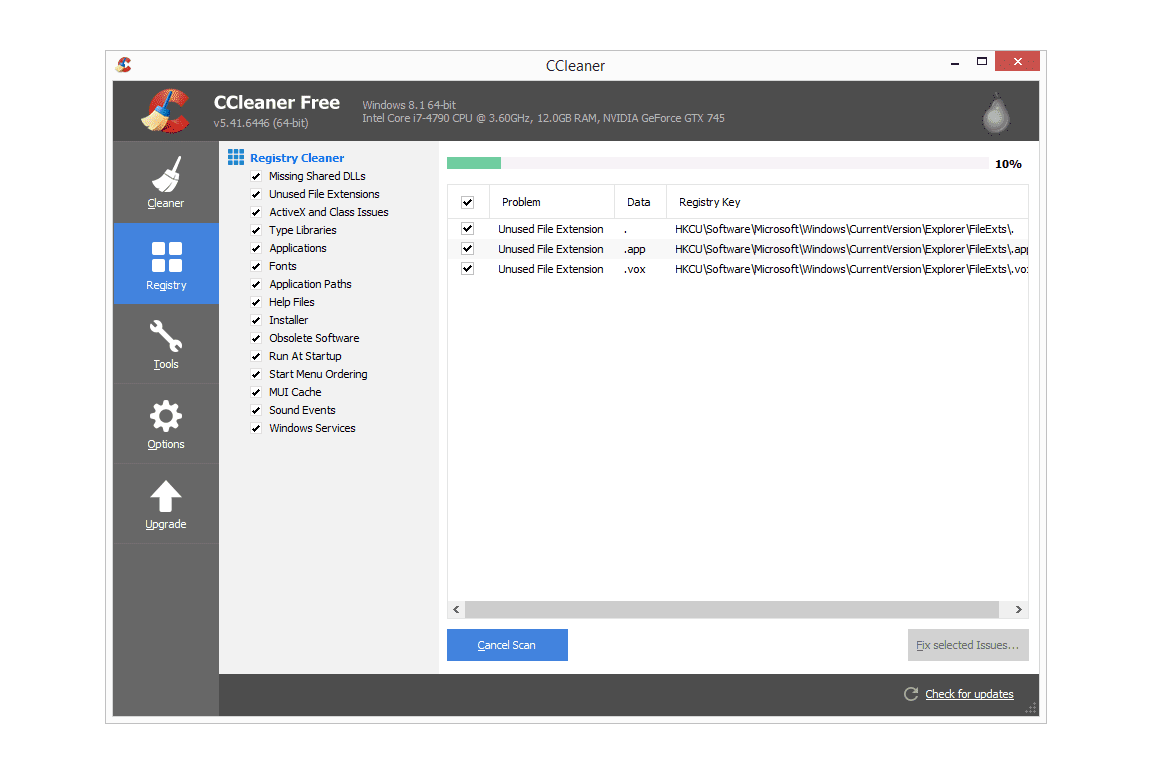This screenshot has width=1152, height=768.
Task: Uncheck the Installer option
Action: (256, 320)
